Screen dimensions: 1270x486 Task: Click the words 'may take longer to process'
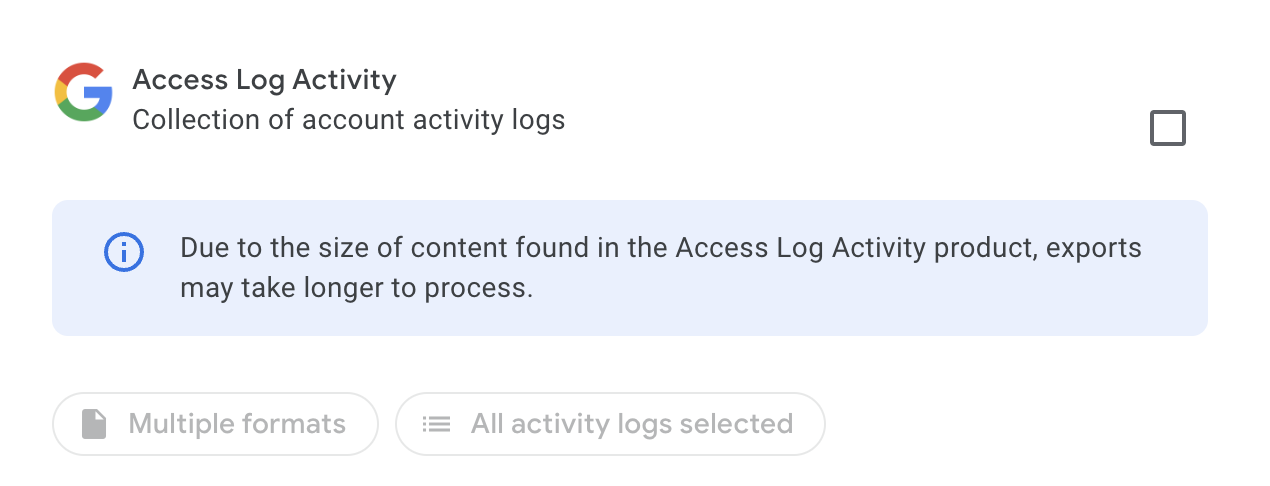coord(357,289)
